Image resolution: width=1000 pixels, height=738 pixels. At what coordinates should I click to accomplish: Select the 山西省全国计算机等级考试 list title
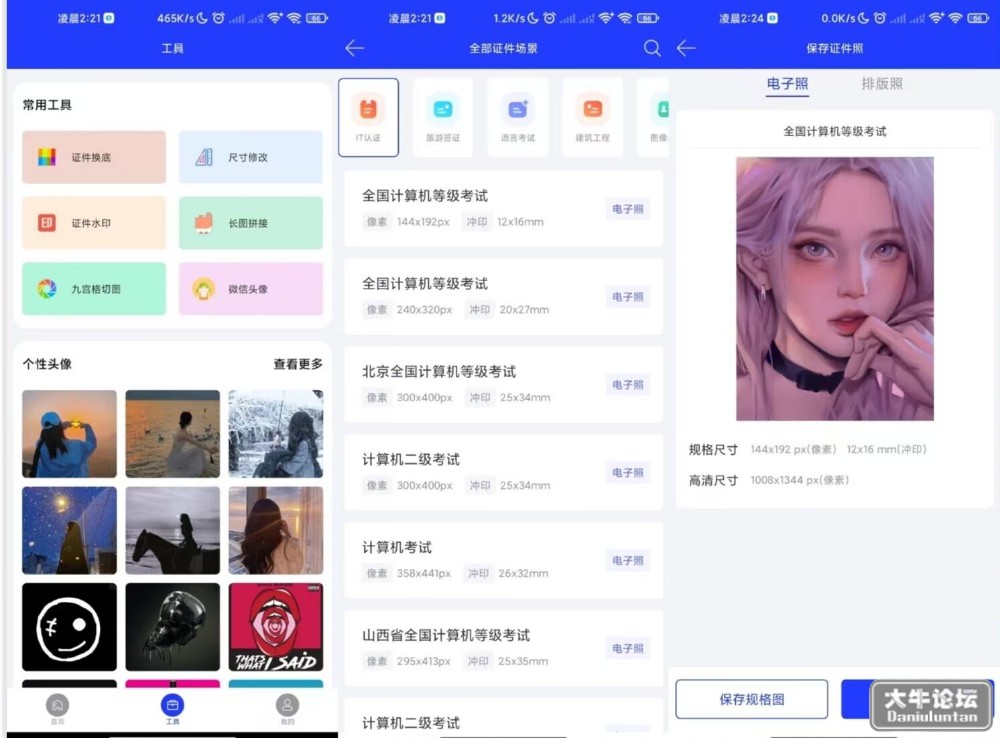click(446, 635)
